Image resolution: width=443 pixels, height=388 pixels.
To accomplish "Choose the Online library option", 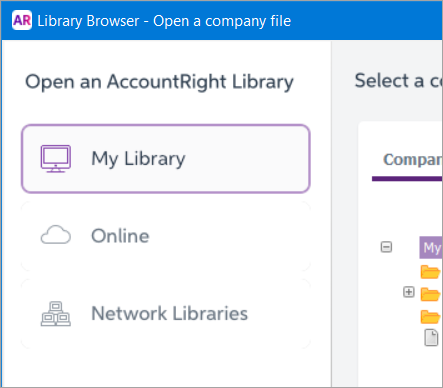I will pos(166,236).
